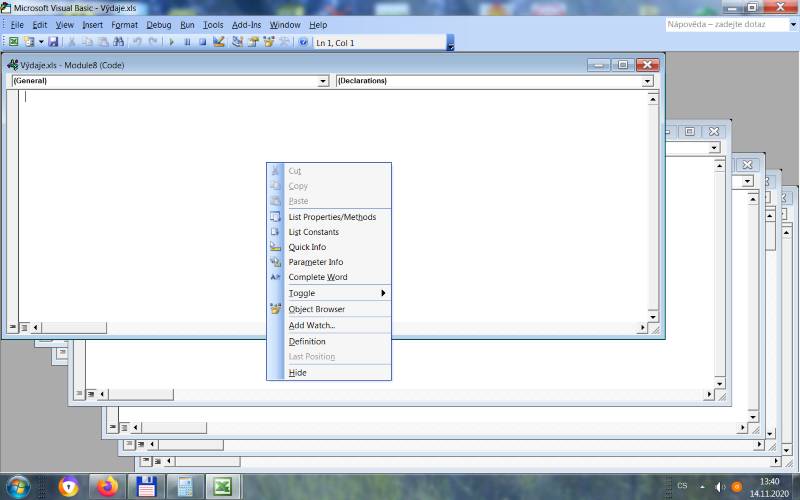Open Find using the binoculars icon
Image resolution: width=800 pixels, height=500 pixels.
pos(118,42)
